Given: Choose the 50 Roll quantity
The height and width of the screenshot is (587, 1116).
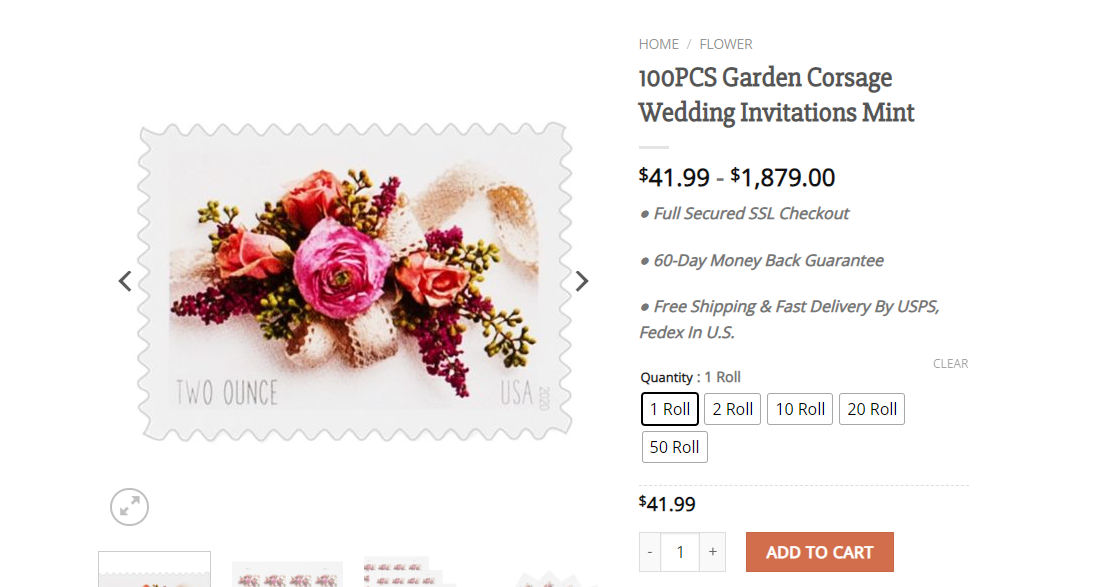Looking at the screenshot, I should [x=674, y=447].
